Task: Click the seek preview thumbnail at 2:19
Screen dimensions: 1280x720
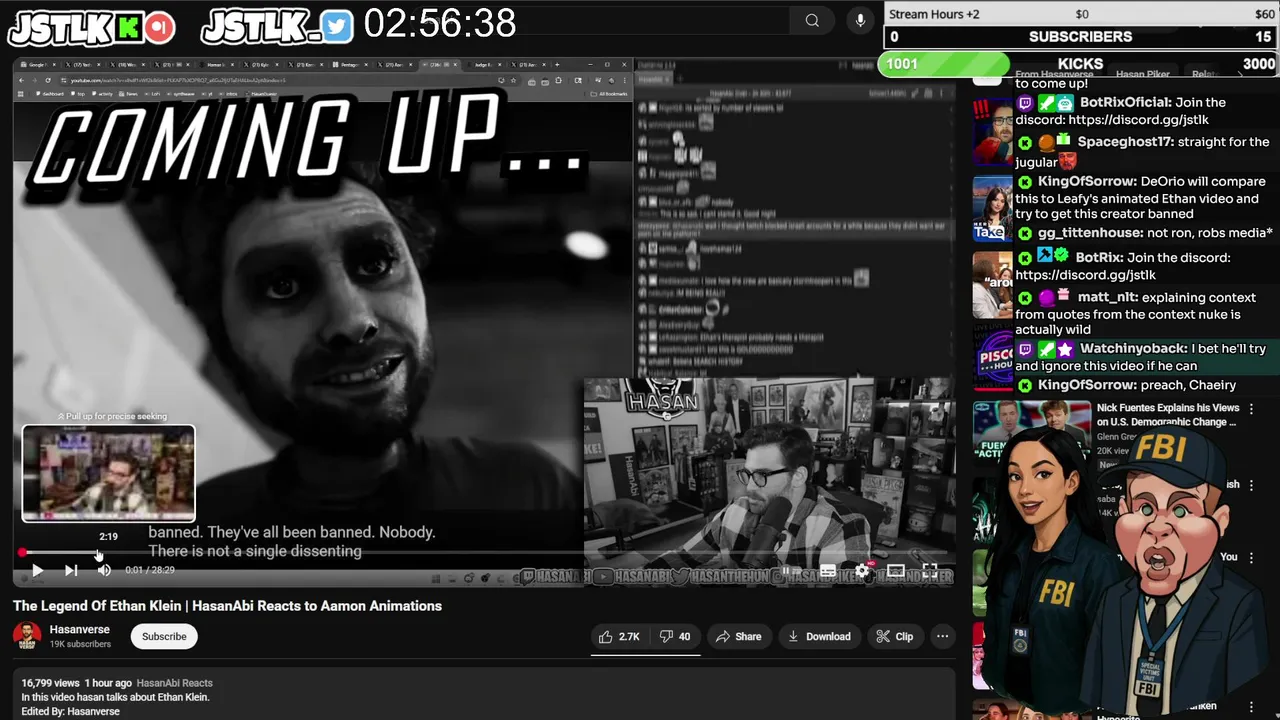Action: click(108, 473)
